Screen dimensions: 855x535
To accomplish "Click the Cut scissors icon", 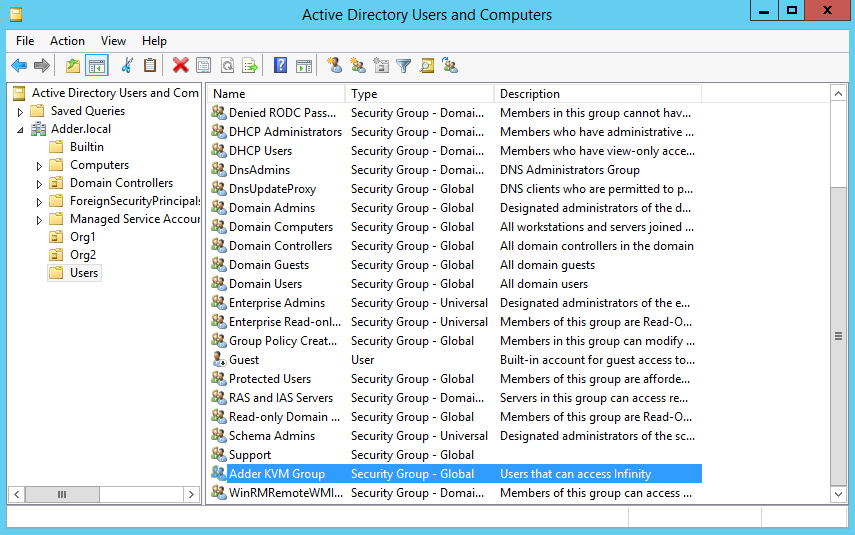I will [x=127, y=66].
